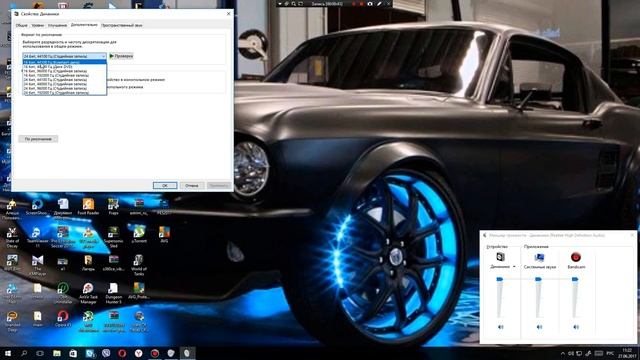Viewport: 640px width, 360px height.
Task: Open the Store from the taskbar
Action: pos(73,353)
